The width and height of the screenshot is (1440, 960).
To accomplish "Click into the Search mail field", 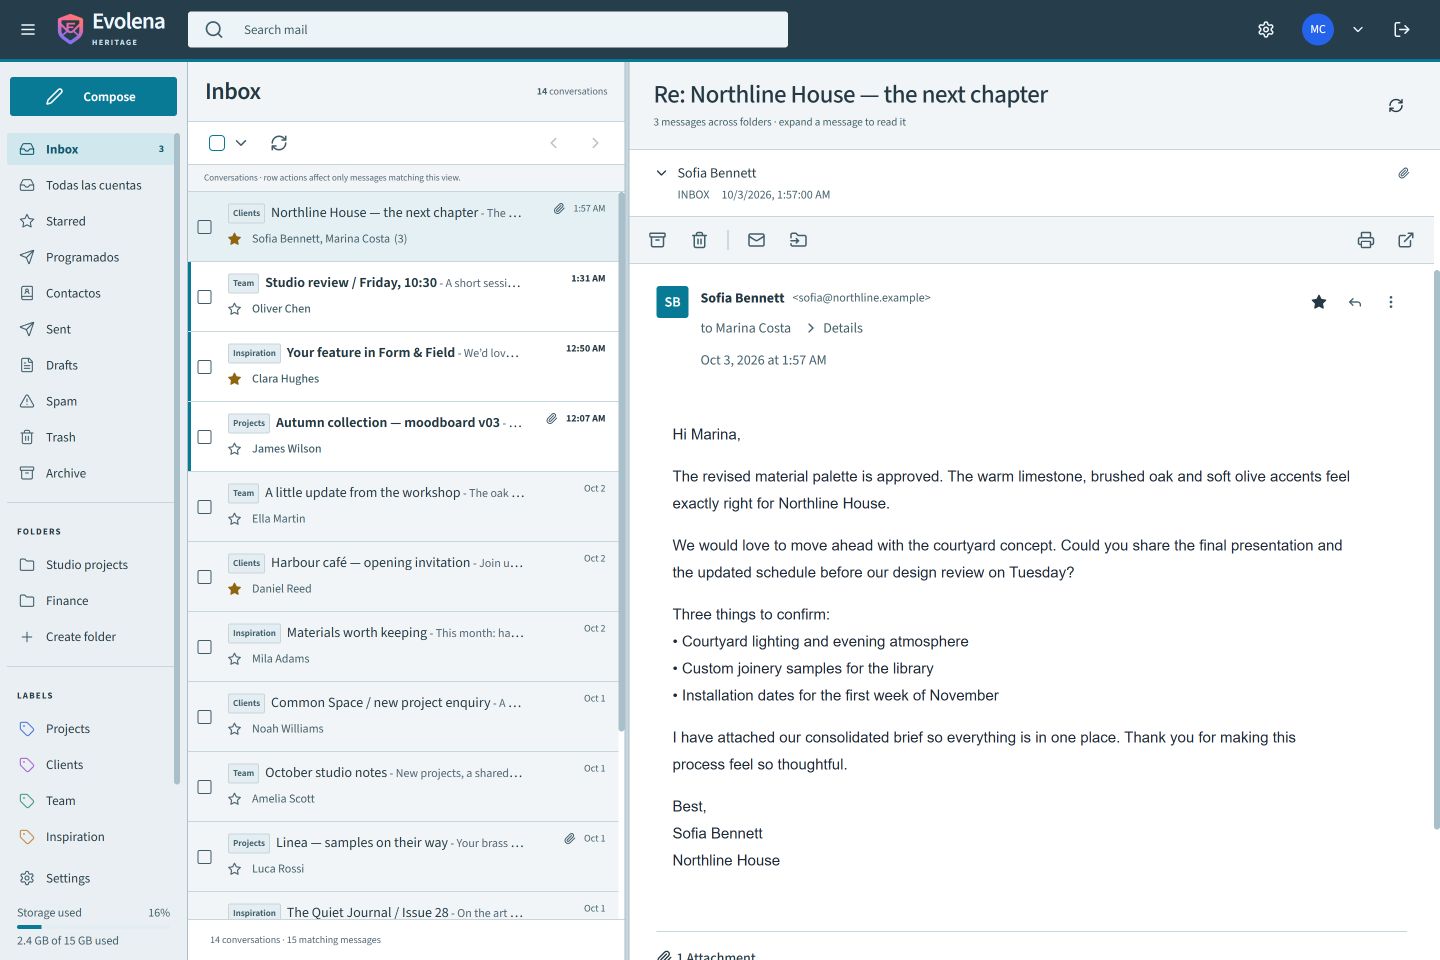I will pos(488,29).
